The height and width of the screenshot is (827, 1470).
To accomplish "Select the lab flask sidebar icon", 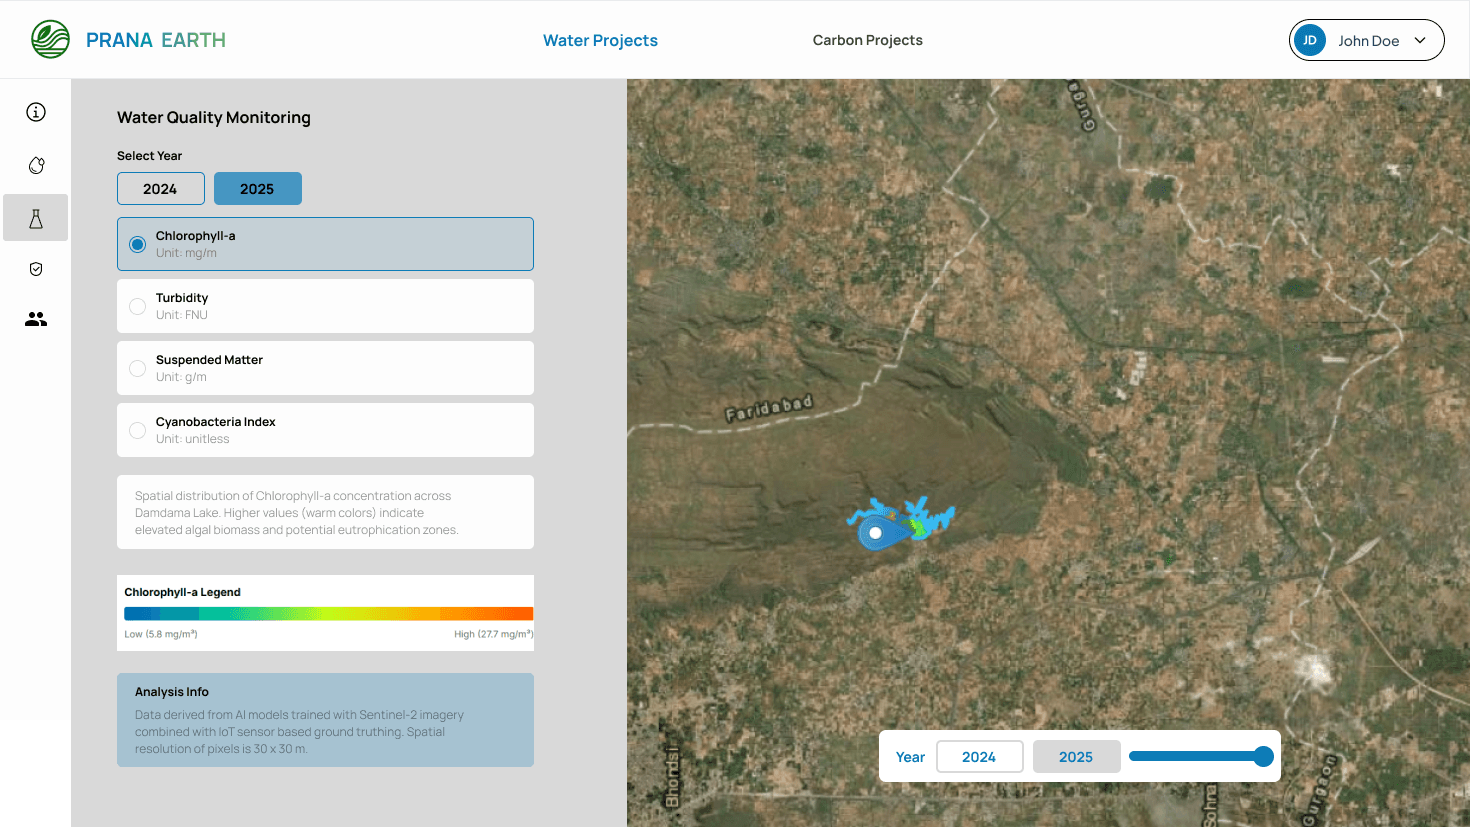I will pos(36,218).
